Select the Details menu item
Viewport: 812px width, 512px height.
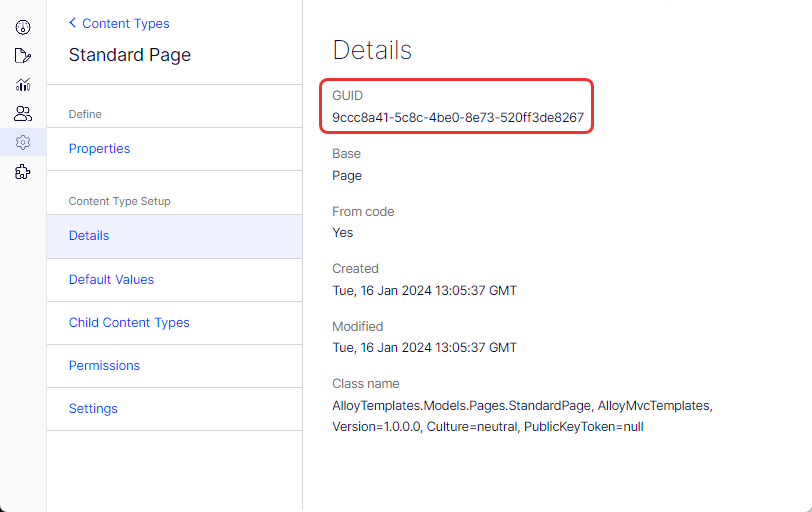[x=175, y=236]
